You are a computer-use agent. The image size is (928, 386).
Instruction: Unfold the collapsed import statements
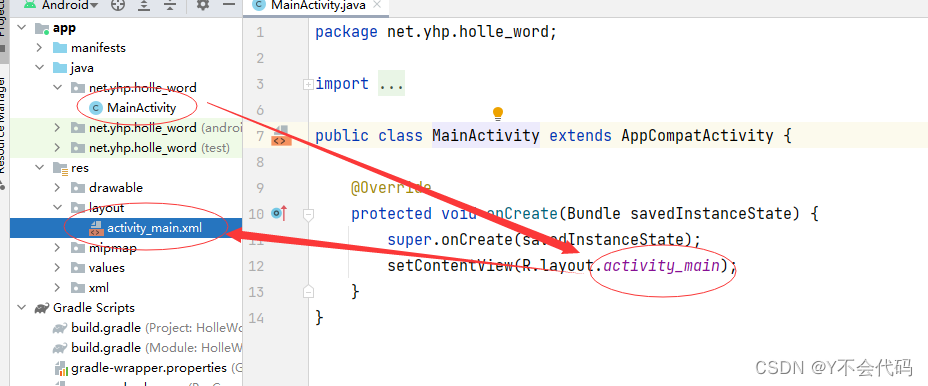(308, 85)
